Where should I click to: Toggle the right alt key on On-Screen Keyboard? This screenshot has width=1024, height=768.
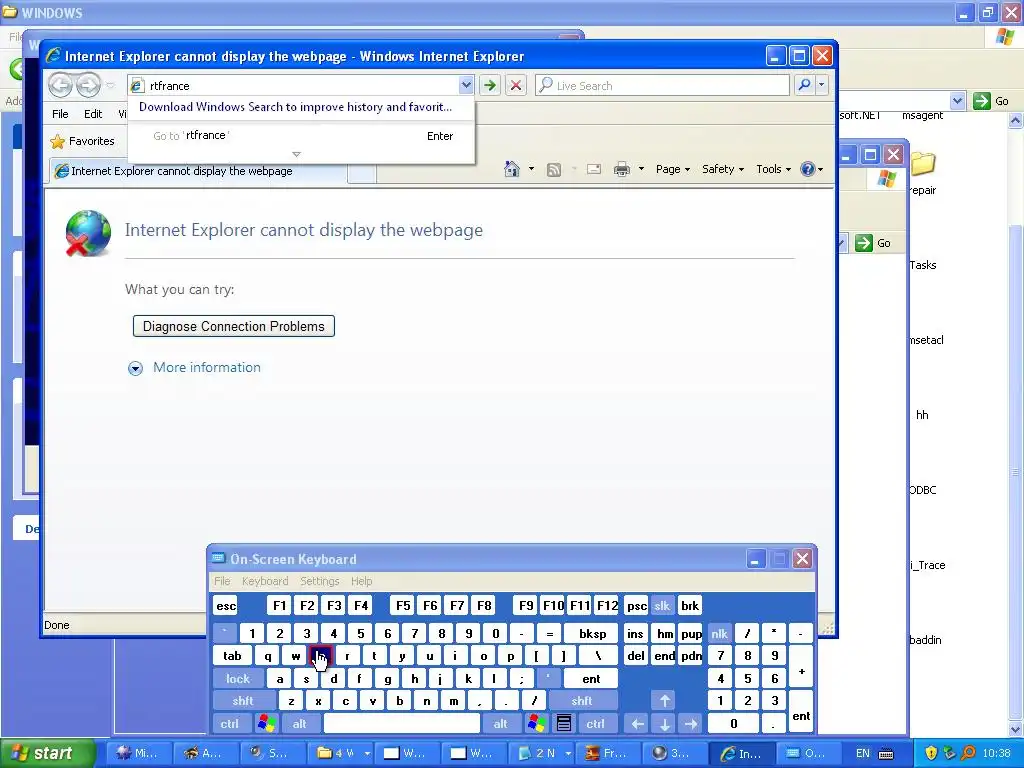[500, 724]
